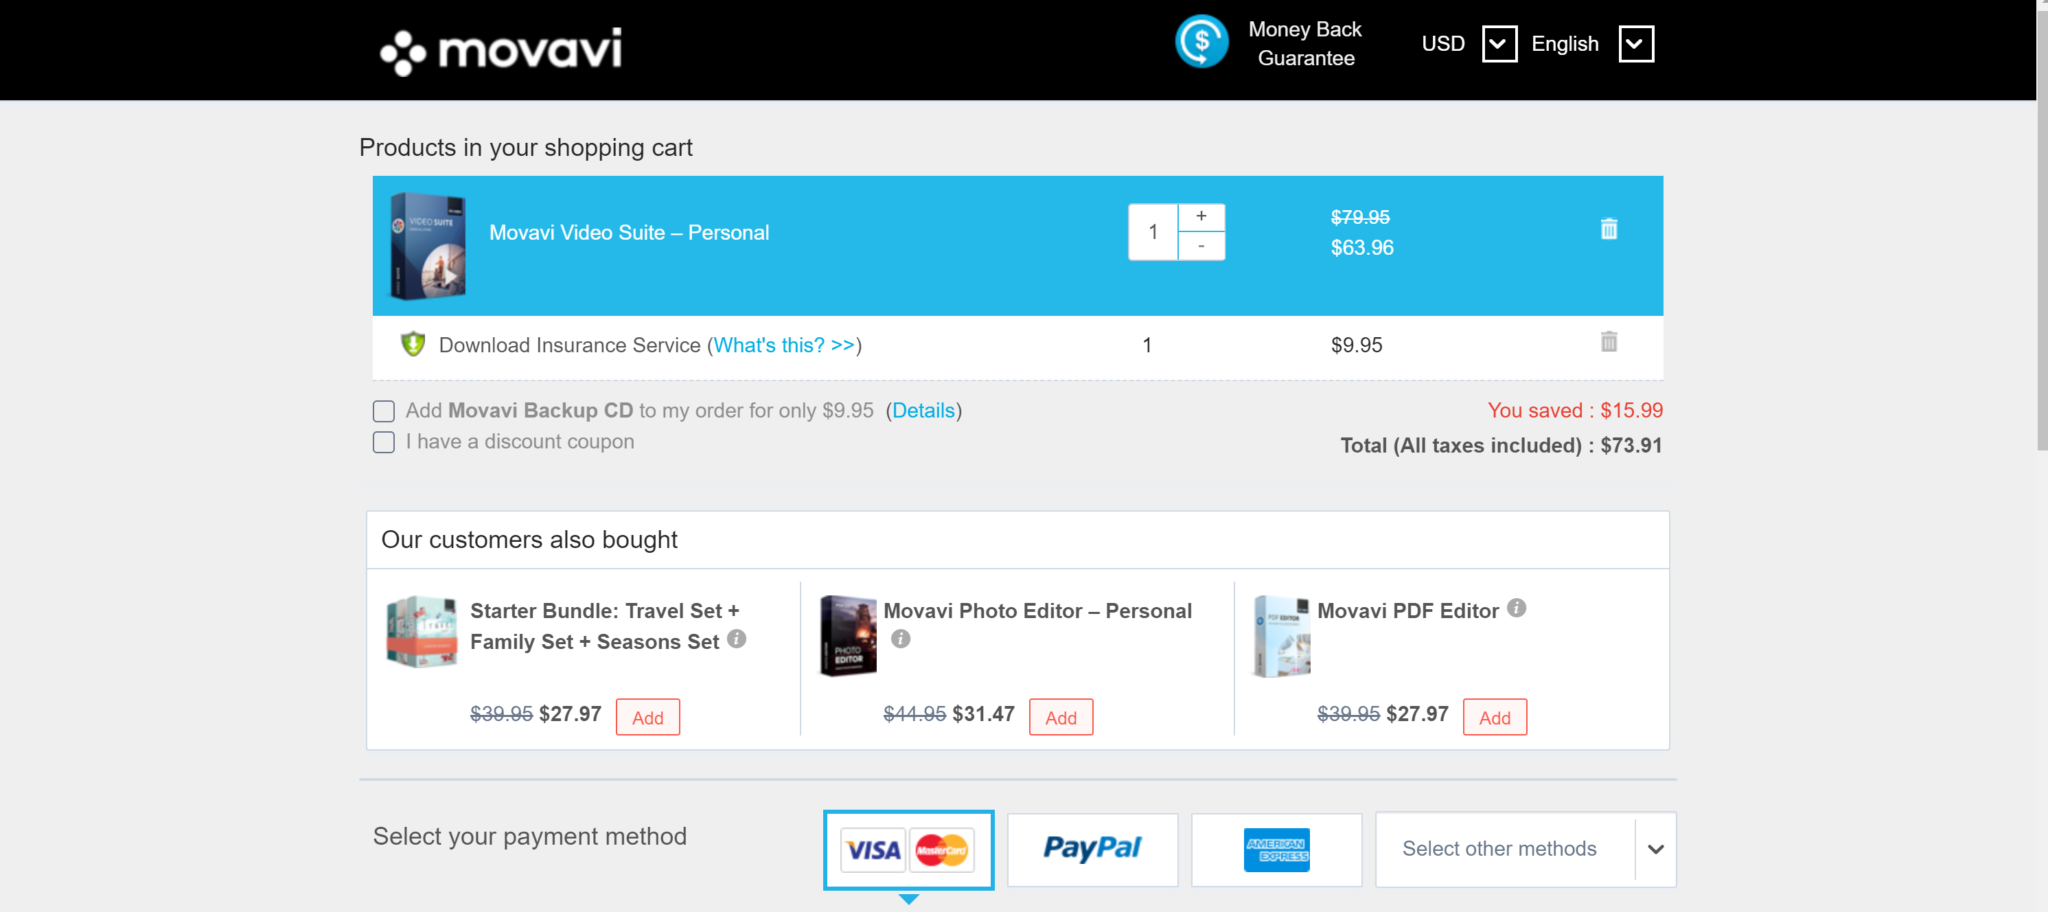The height and width of the screenshot is (912, 2048).
Task: Click the Total $73.91 text
Action: [x=1501, y=445]
